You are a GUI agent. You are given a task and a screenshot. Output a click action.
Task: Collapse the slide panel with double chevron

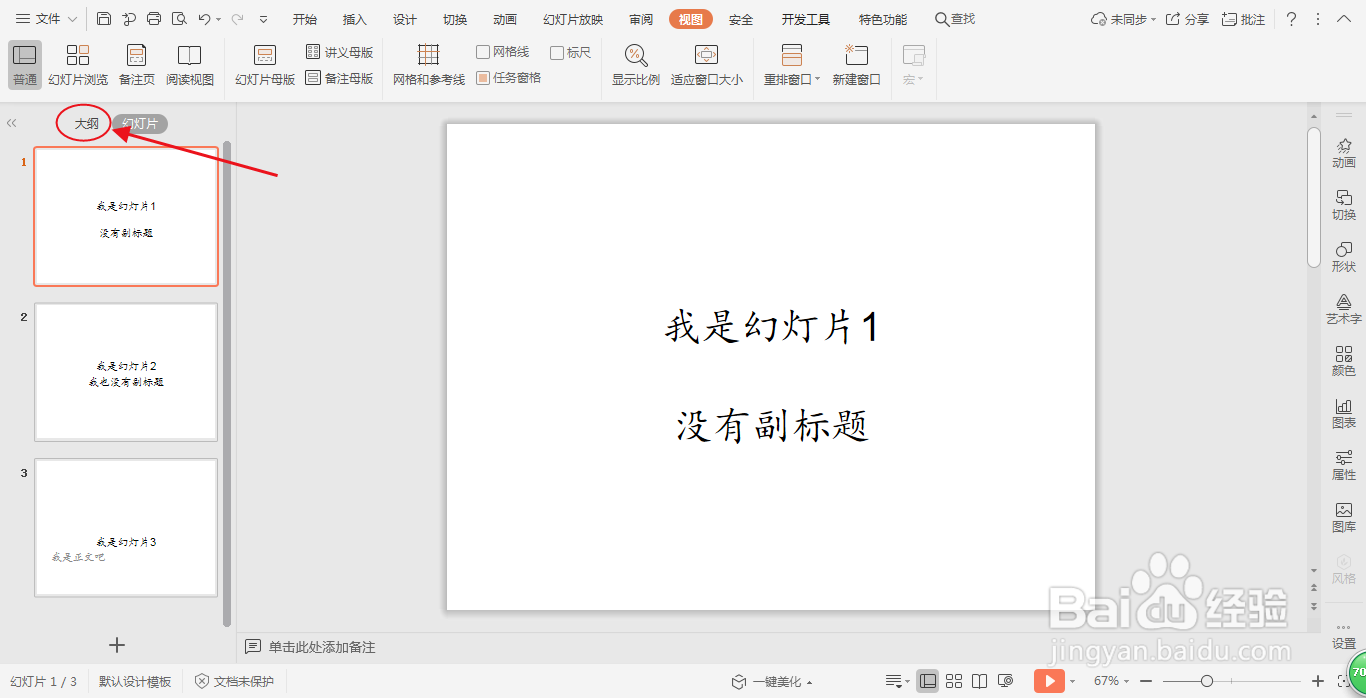(12, 123)
